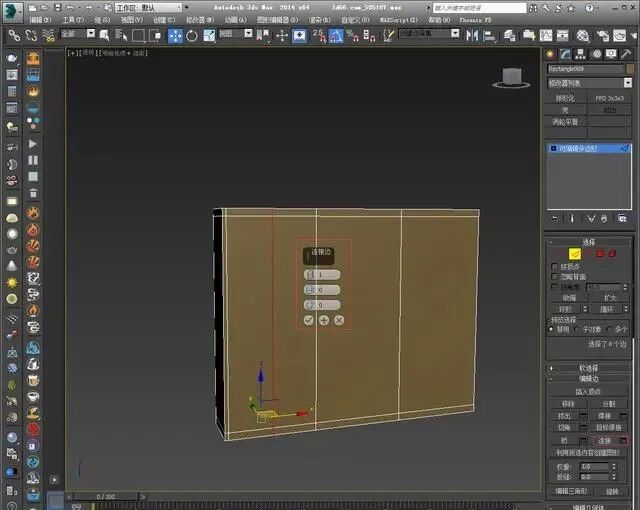Enable the 按顶点 (By Vertex) checkbox

pos(554,266)
